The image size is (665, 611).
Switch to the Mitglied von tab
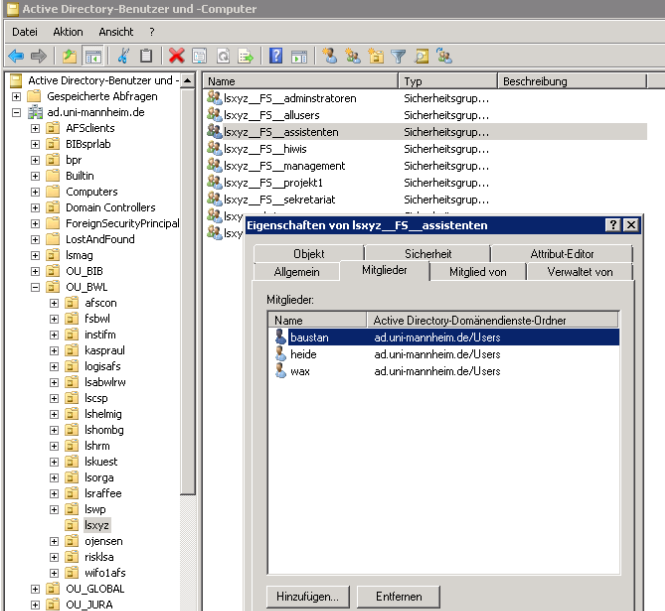pyautogui.click(x=478, y=272)
